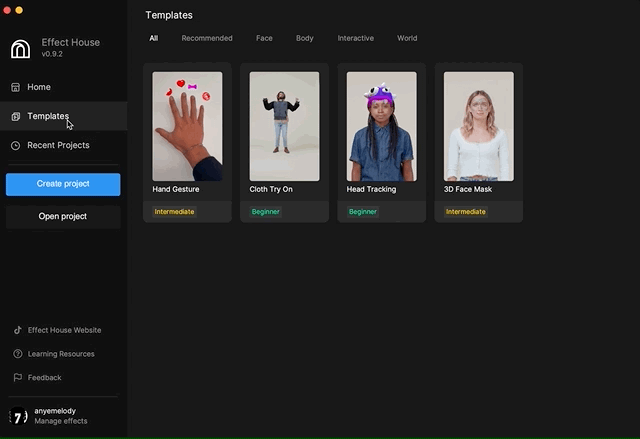The width and height of the screenshot is (640, 439).
Task: Click the Cloth Try On title text
Action: (271, 189)
